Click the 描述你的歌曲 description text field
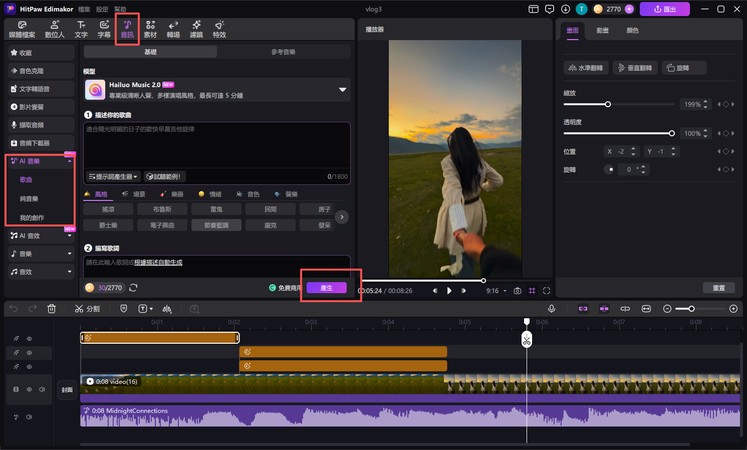Image resolution: width=747 pixels, height=450 pixels. (x=216, y=143)
